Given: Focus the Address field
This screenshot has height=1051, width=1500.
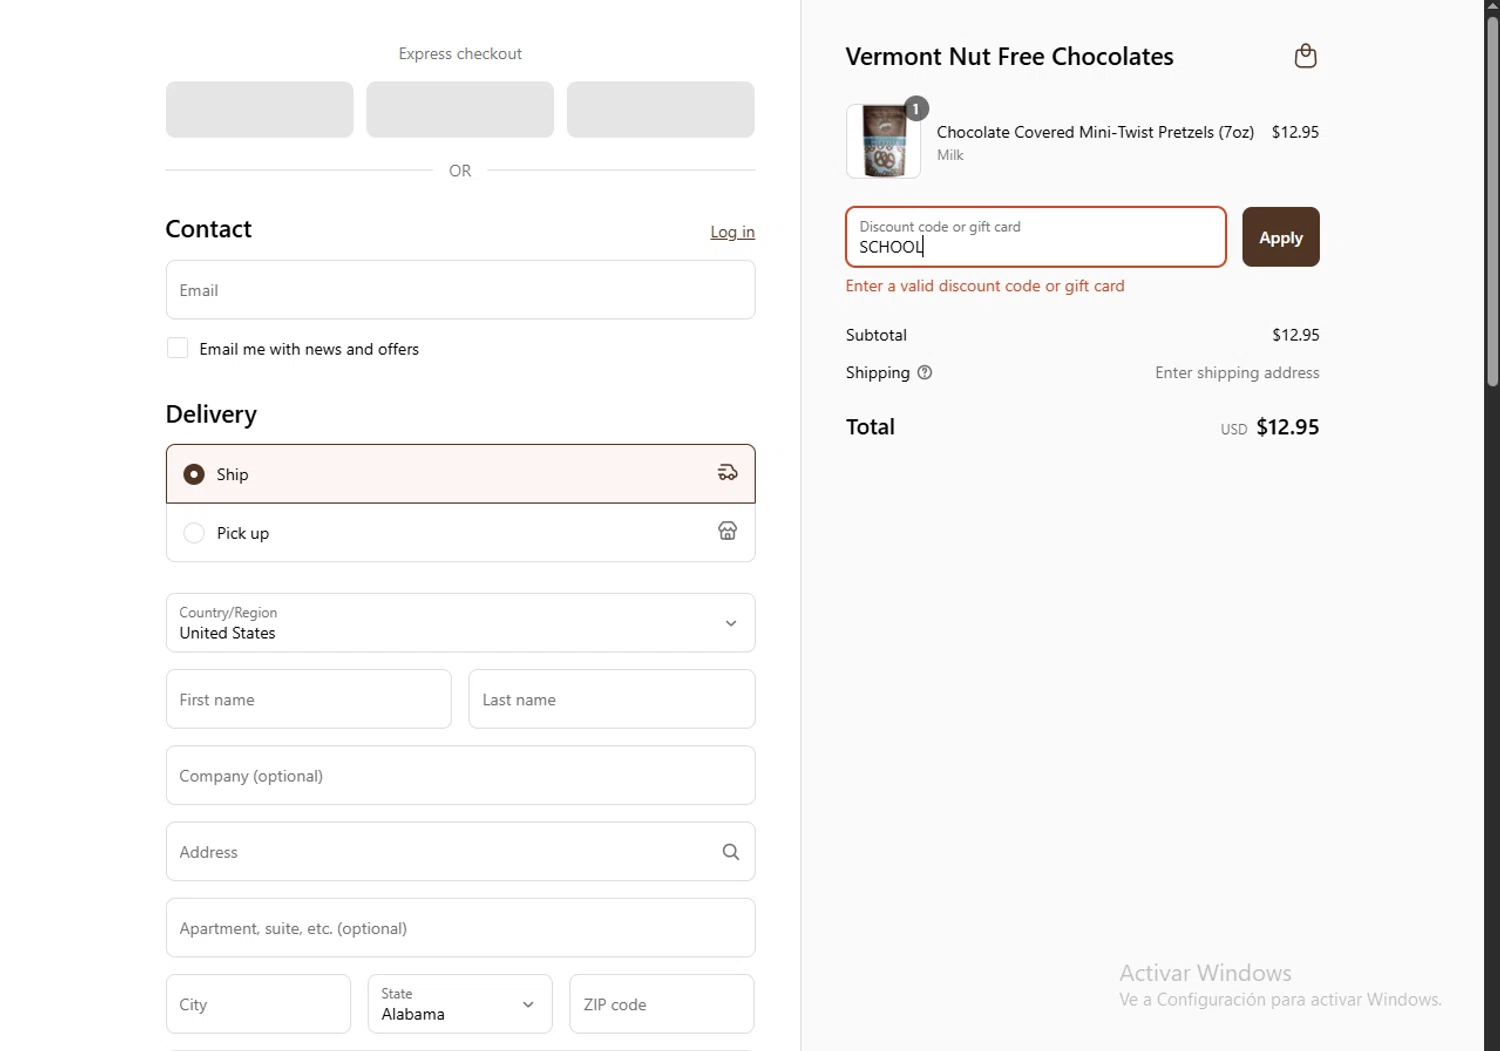Looking at the screenshot, I should coord(460,852).
